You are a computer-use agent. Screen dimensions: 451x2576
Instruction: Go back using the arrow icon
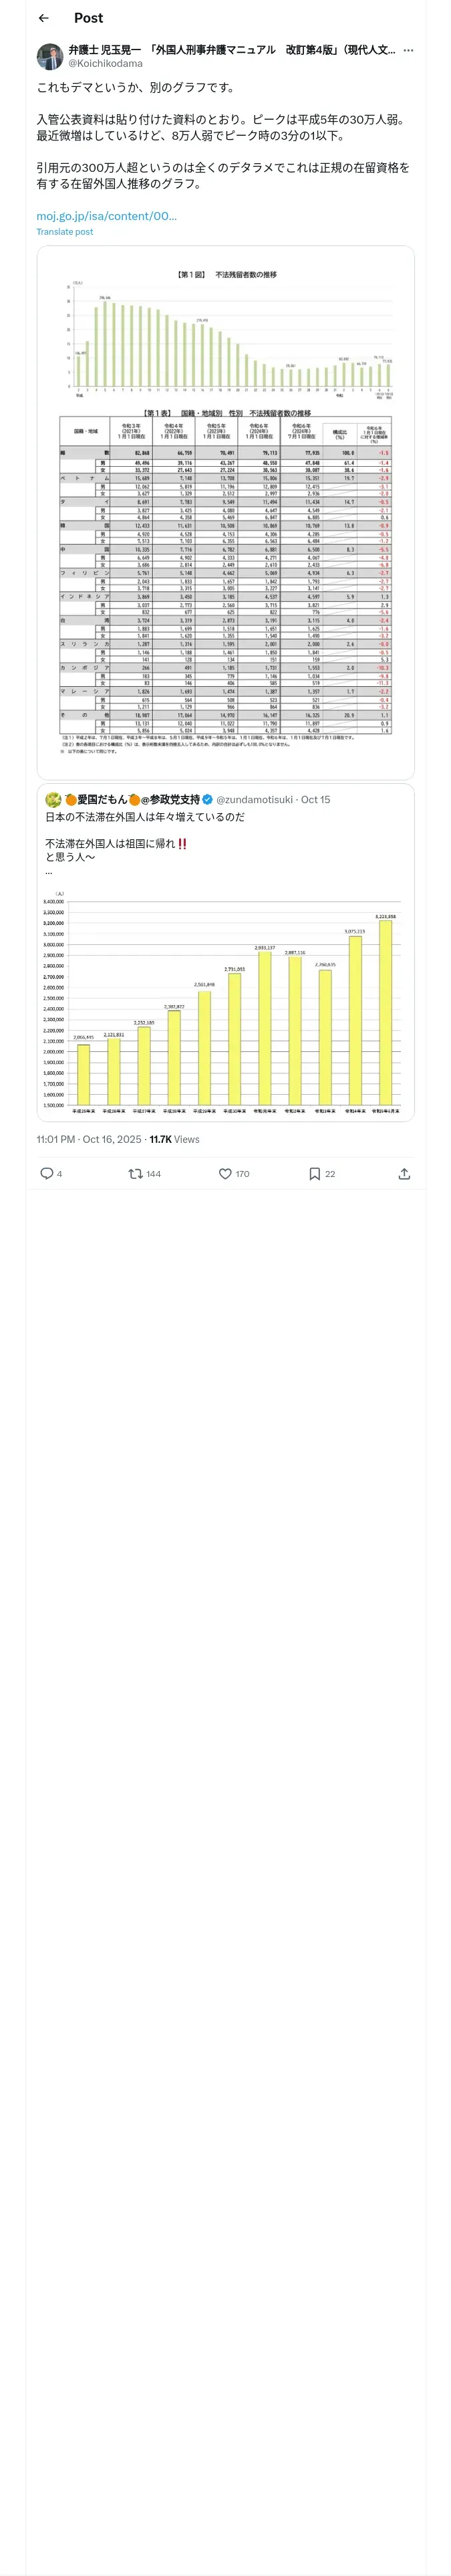click(43, 18)
